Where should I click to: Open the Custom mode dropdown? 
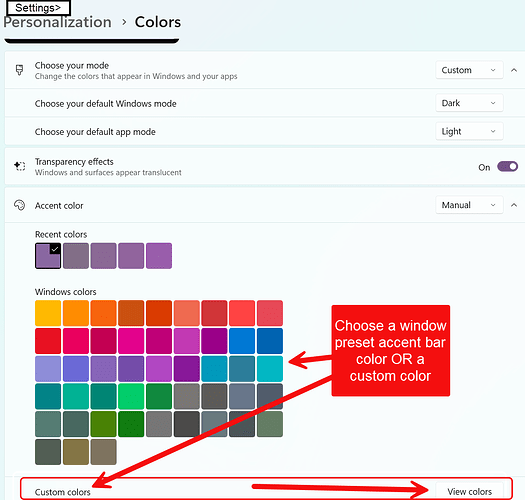tap(469, 70)
